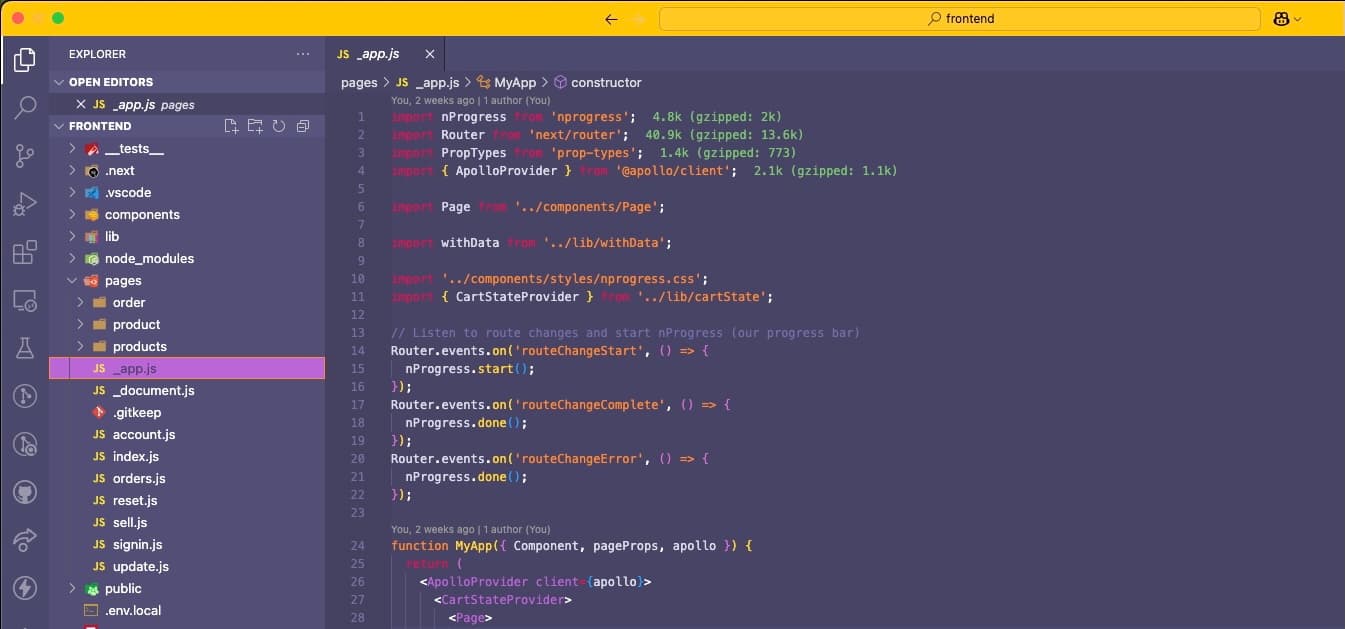The height and width of the screenshot is (629, 1345).
Task: Open the Extensions view
Action: pos(24,253)
